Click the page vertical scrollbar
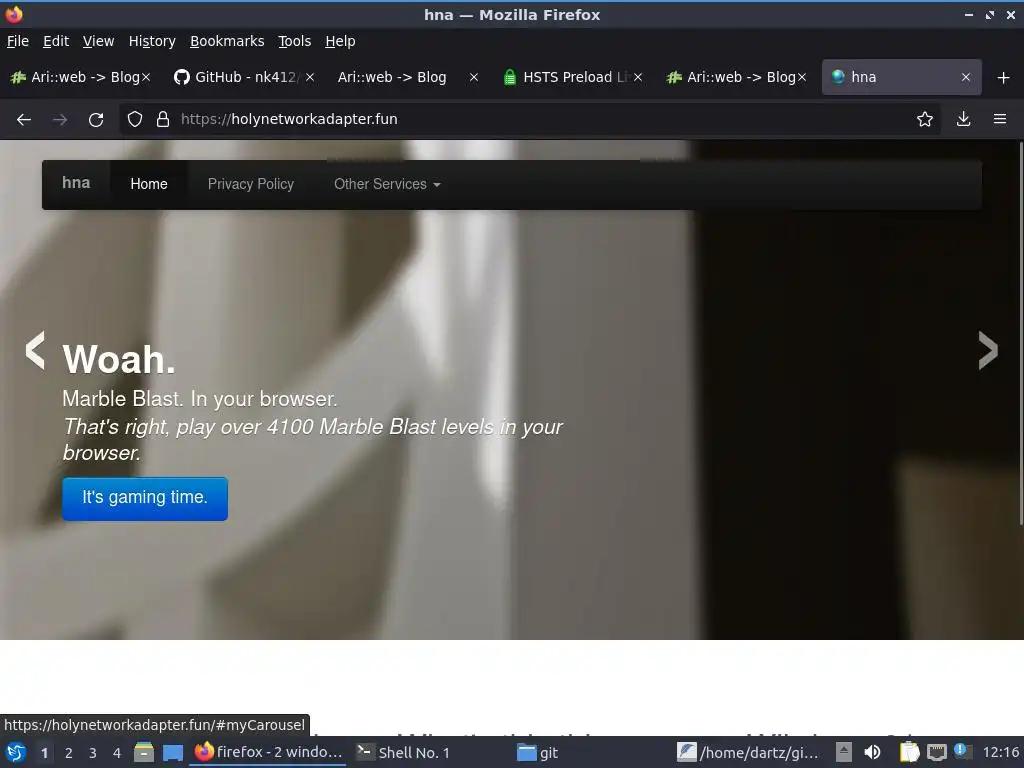1024x768 pixels. 1021,333
